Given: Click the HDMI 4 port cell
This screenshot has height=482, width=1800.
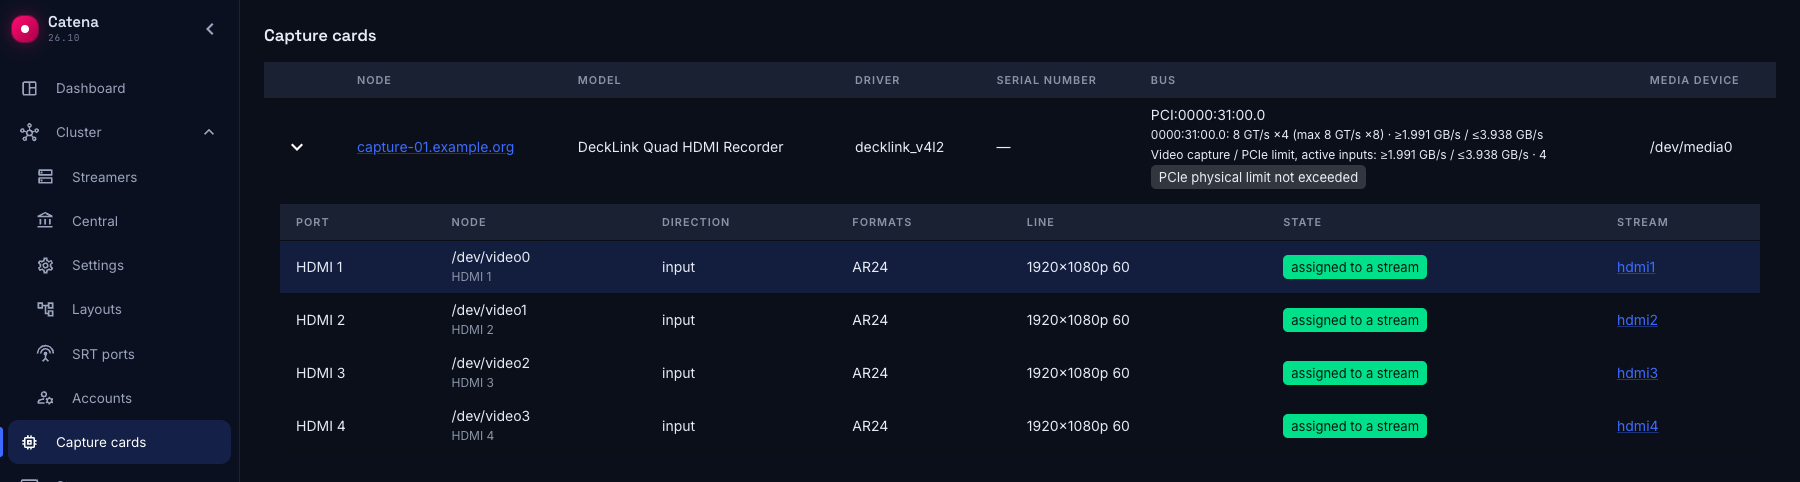Looking at the screenshot, I should [320, 426].
